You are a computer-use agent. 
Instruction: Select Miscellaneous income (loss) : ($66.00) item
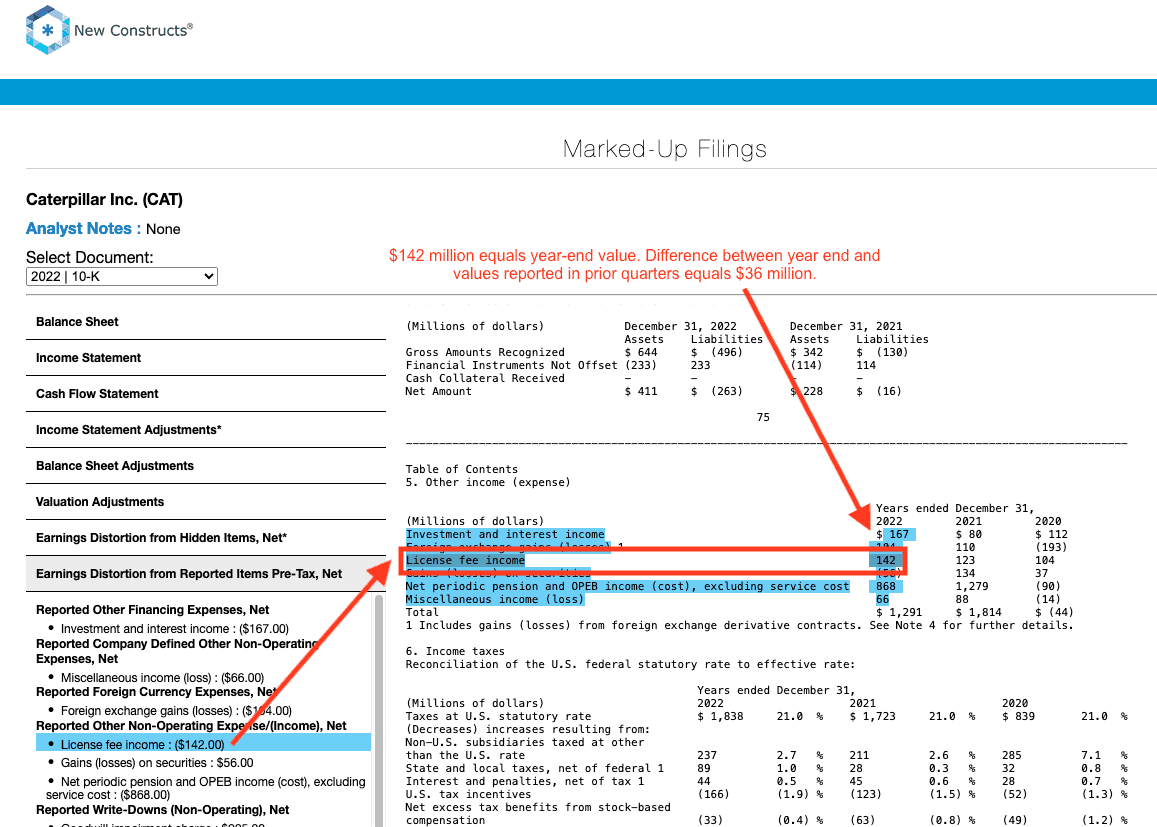coord(162,677)
